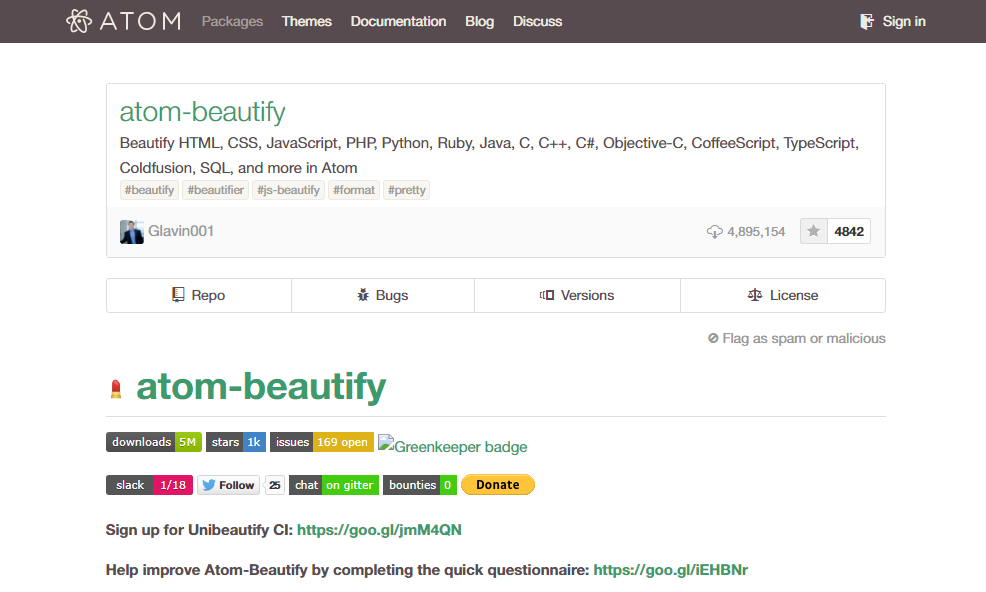Click the Bugs bug icon
Viewport: 986px width, 592px height.
(x=363, y=295)
